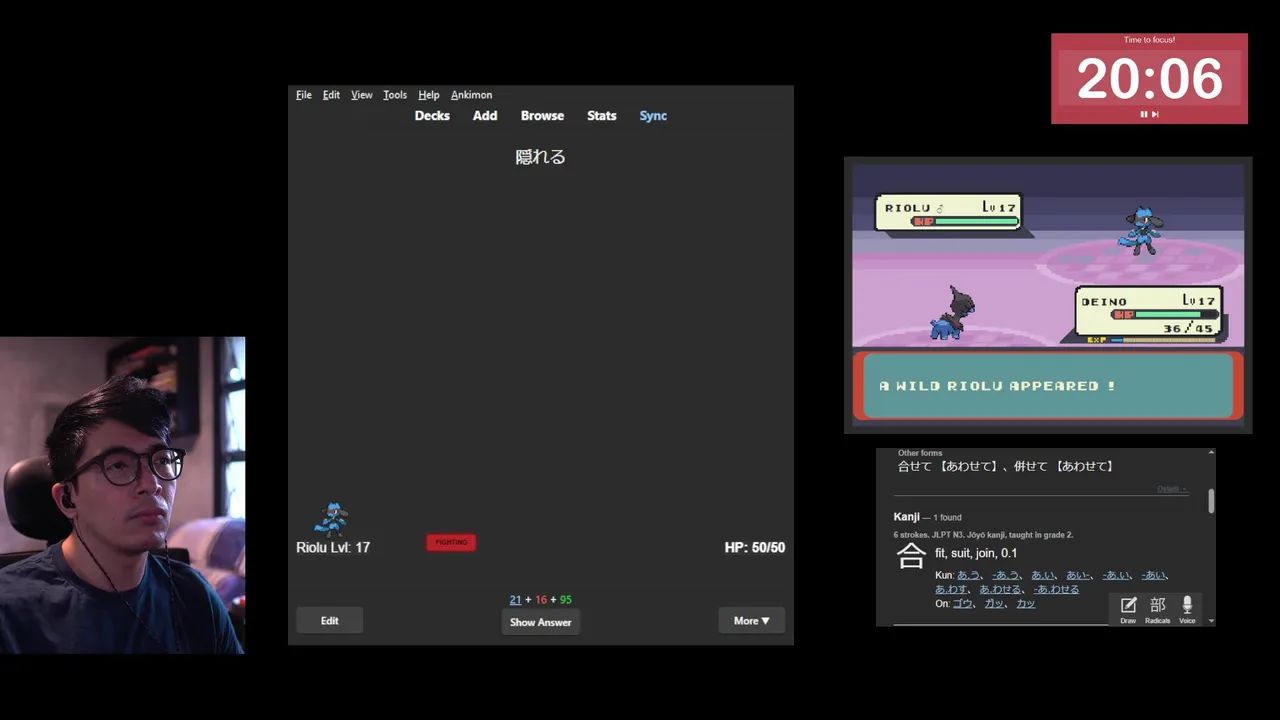Click the wild RIOLU Lv17 status box
Image resolution: width=1280 pixels, height=720 pixels.
pyautogui.click(x=948, y=211)
